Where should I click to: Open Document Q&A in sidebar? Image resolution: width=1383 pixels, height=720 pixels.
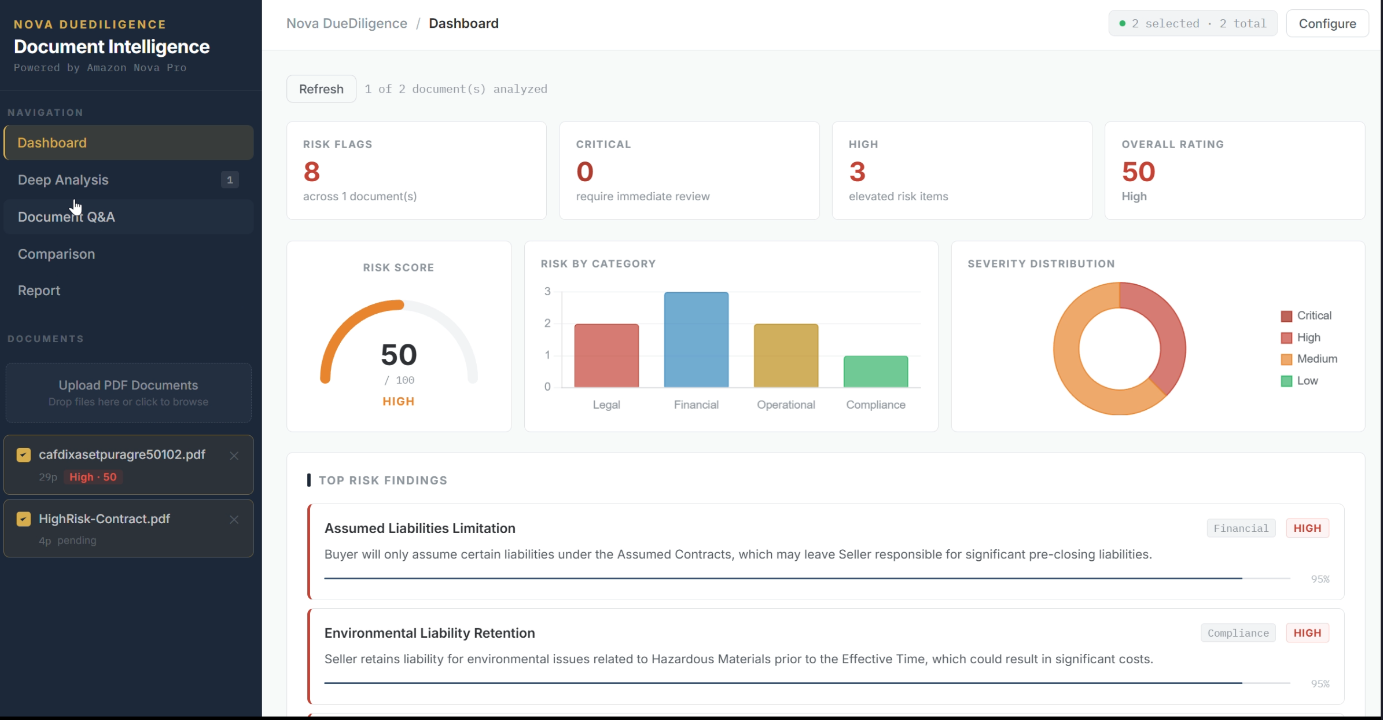click(x=128, y=217)
